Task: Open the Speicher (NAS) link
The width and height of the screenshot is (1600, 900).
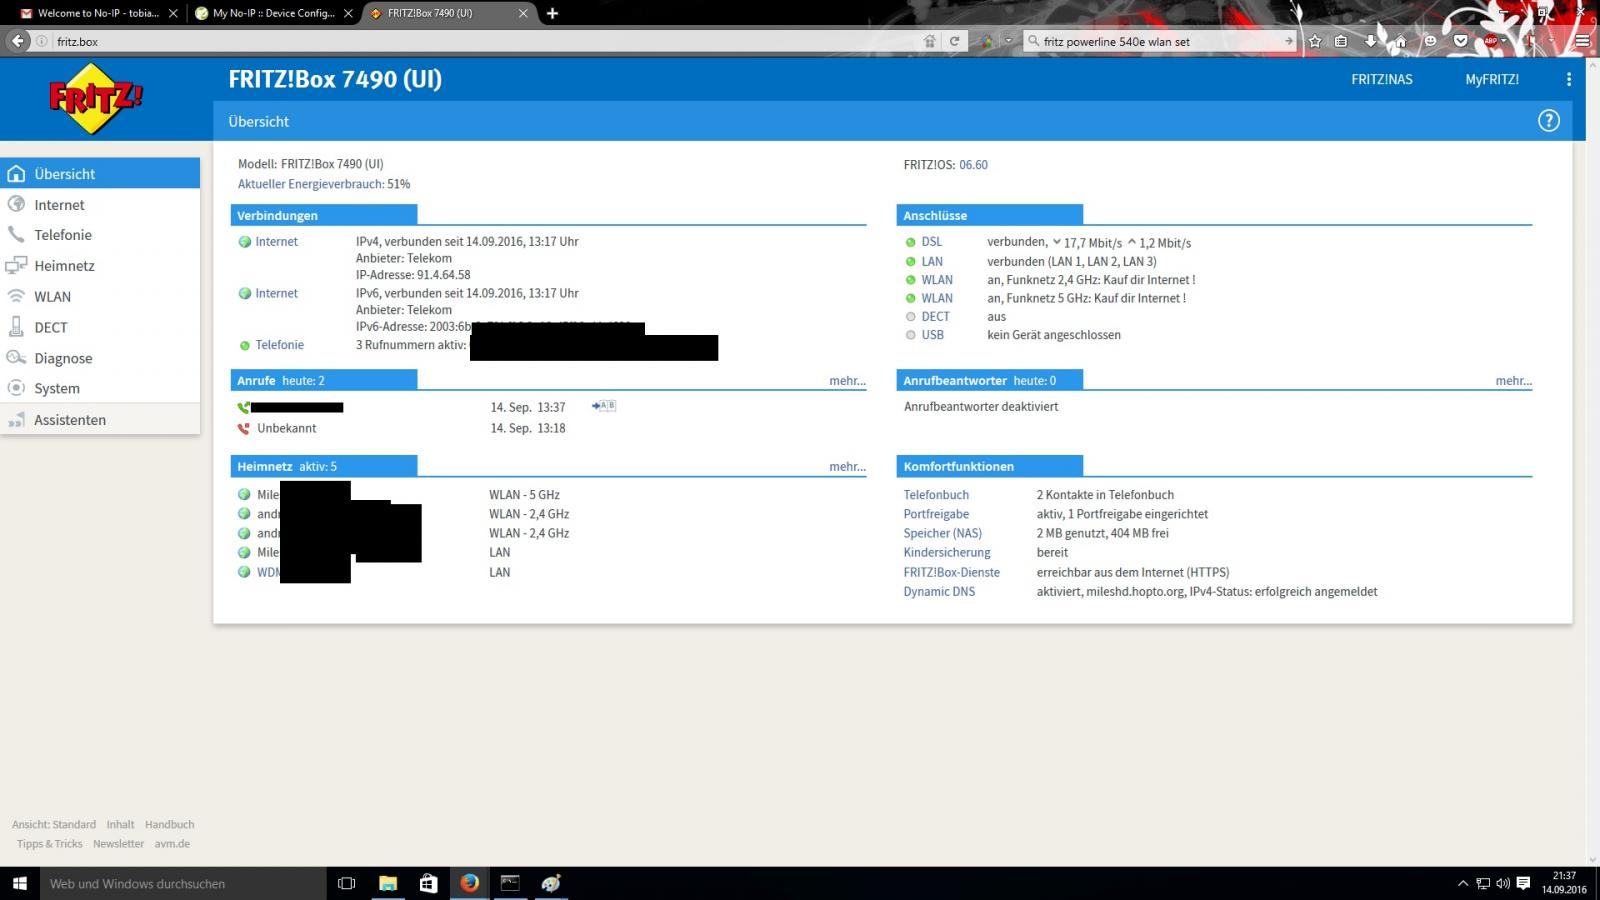Action: tap(943, 533)
